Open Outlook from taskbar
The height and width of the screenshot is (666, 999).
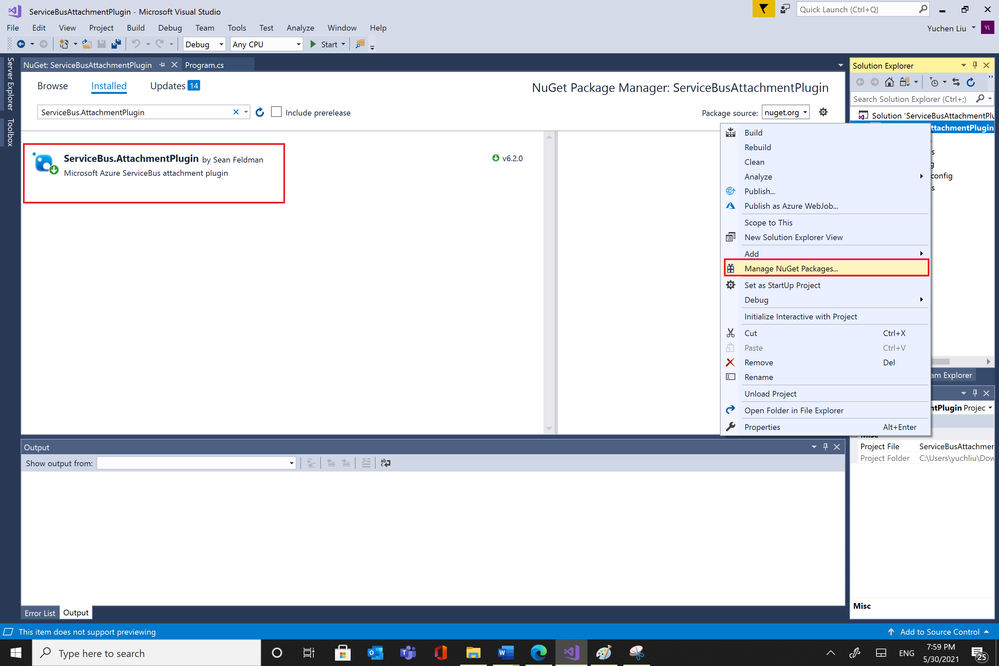[x=375, y=653]
